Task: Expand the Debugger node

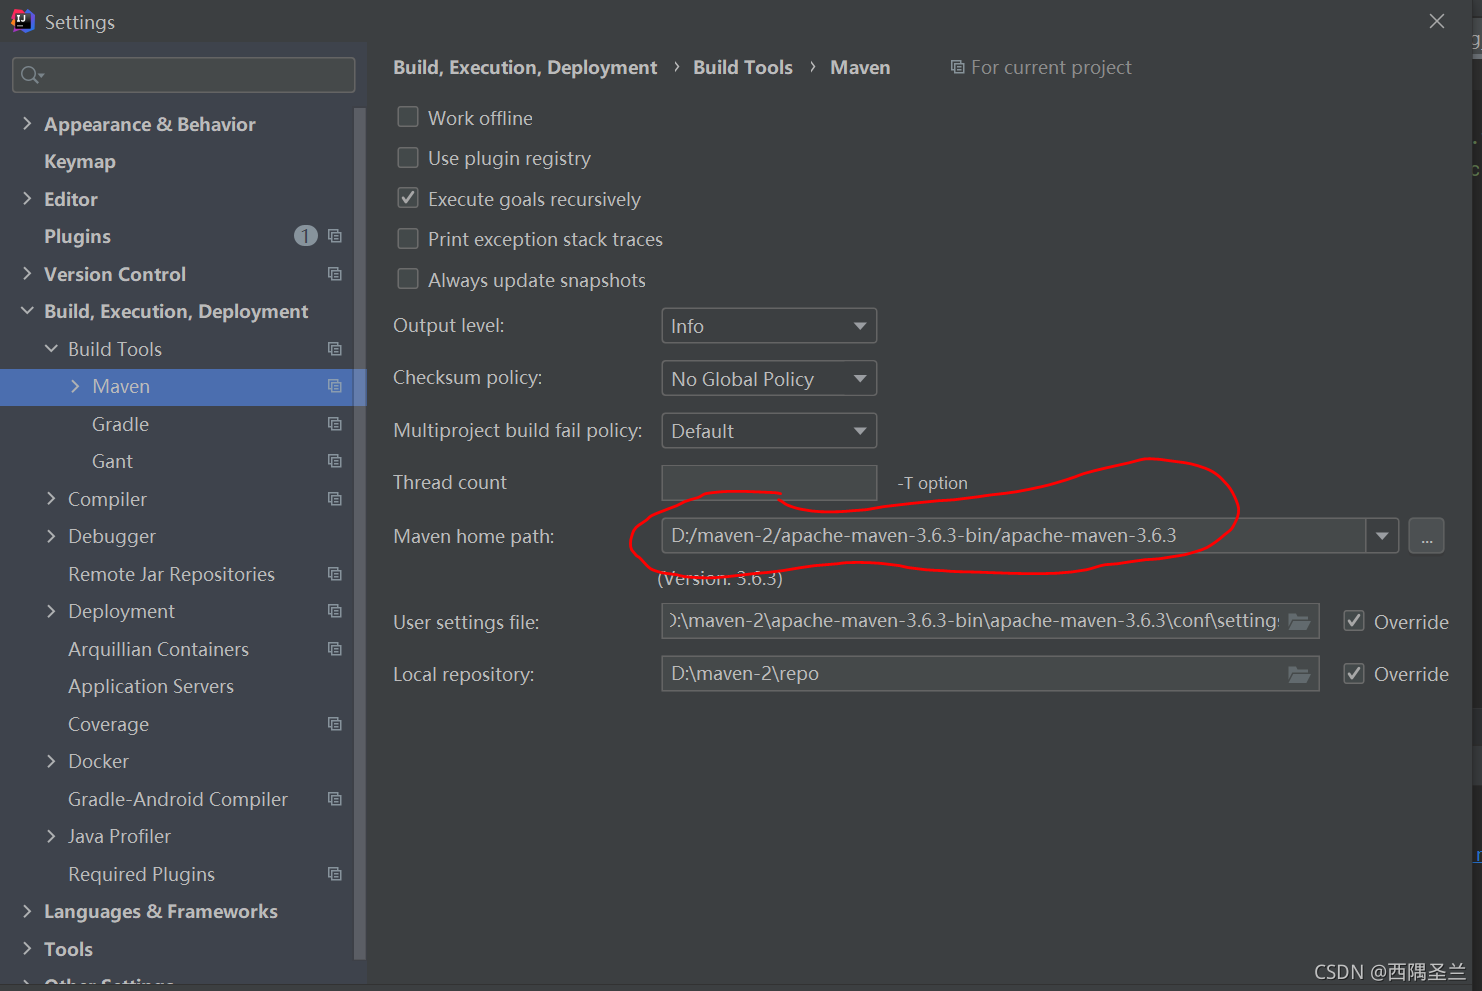Action: click(51, 536)
